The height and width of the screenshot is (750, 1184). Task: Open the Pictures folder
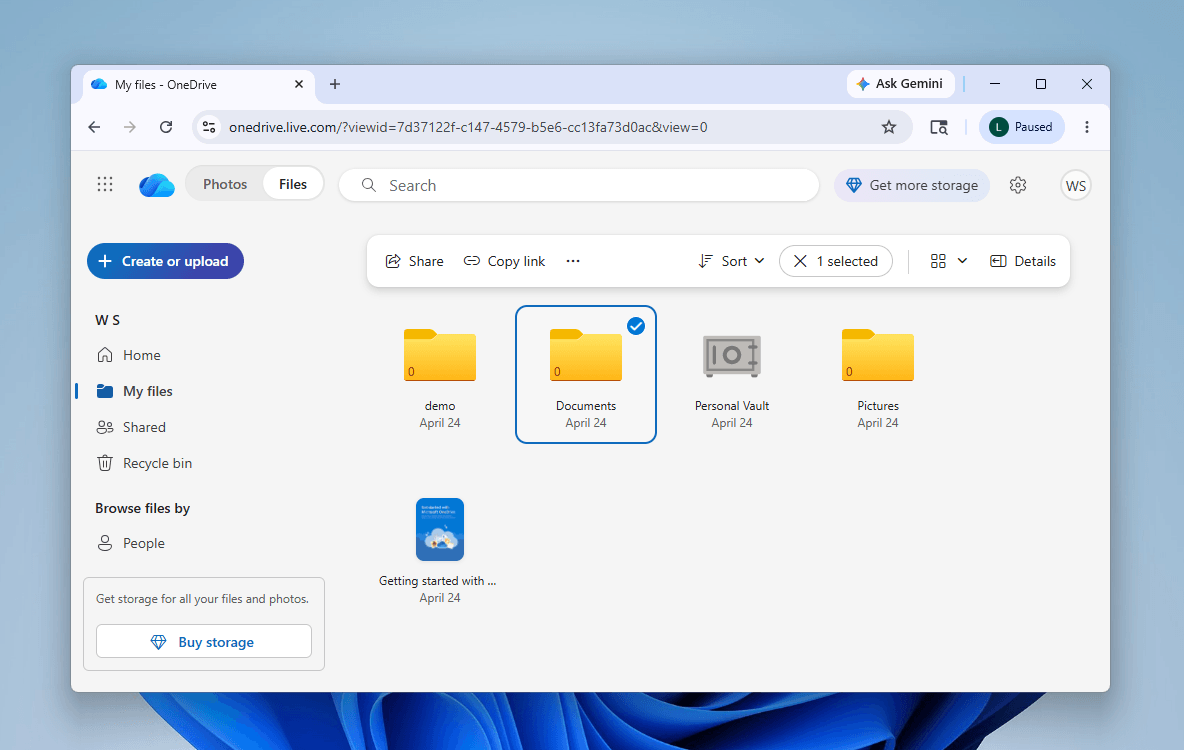tap(877, 355)
